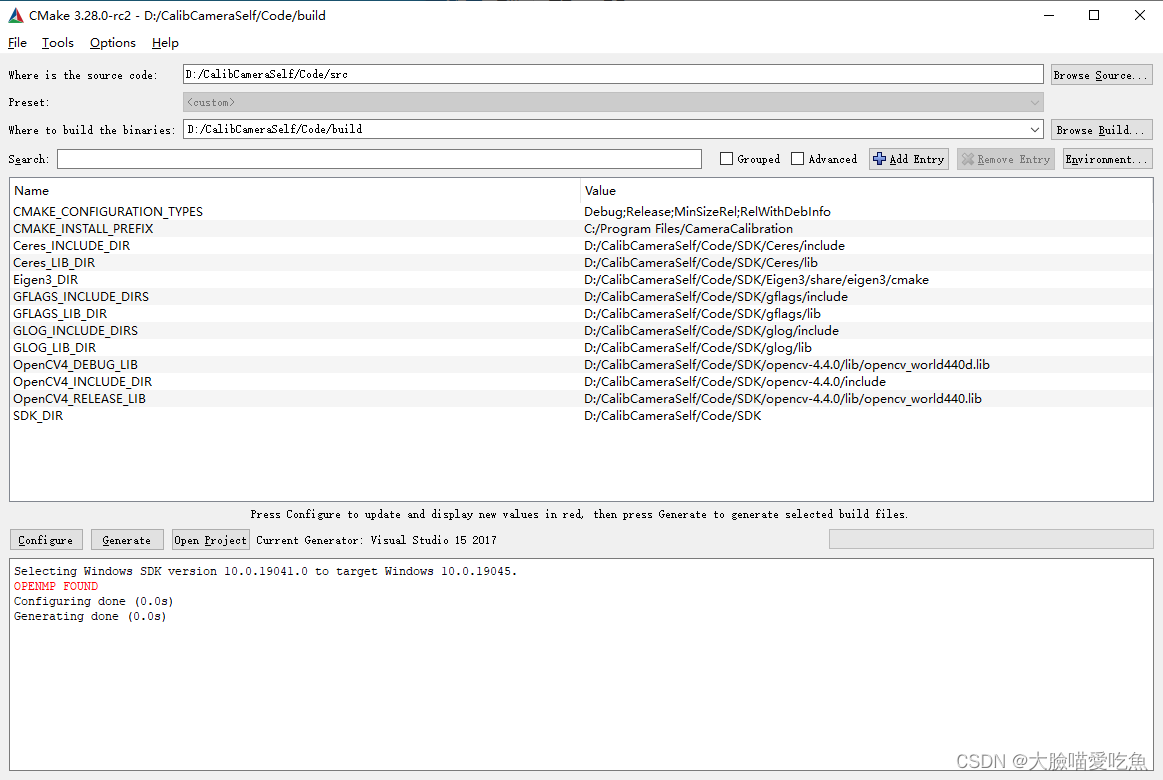Click the source code path input field
Image resolution: width=1163 pixels, height=780 pixels.
coord(613,74)
